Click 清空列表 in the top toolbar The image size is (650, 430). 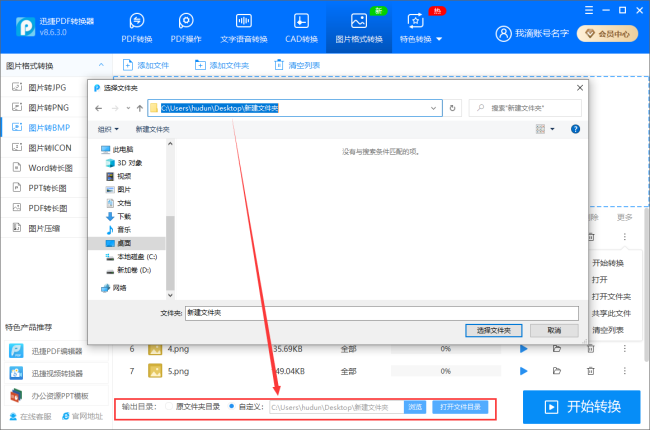pos(297,65)
